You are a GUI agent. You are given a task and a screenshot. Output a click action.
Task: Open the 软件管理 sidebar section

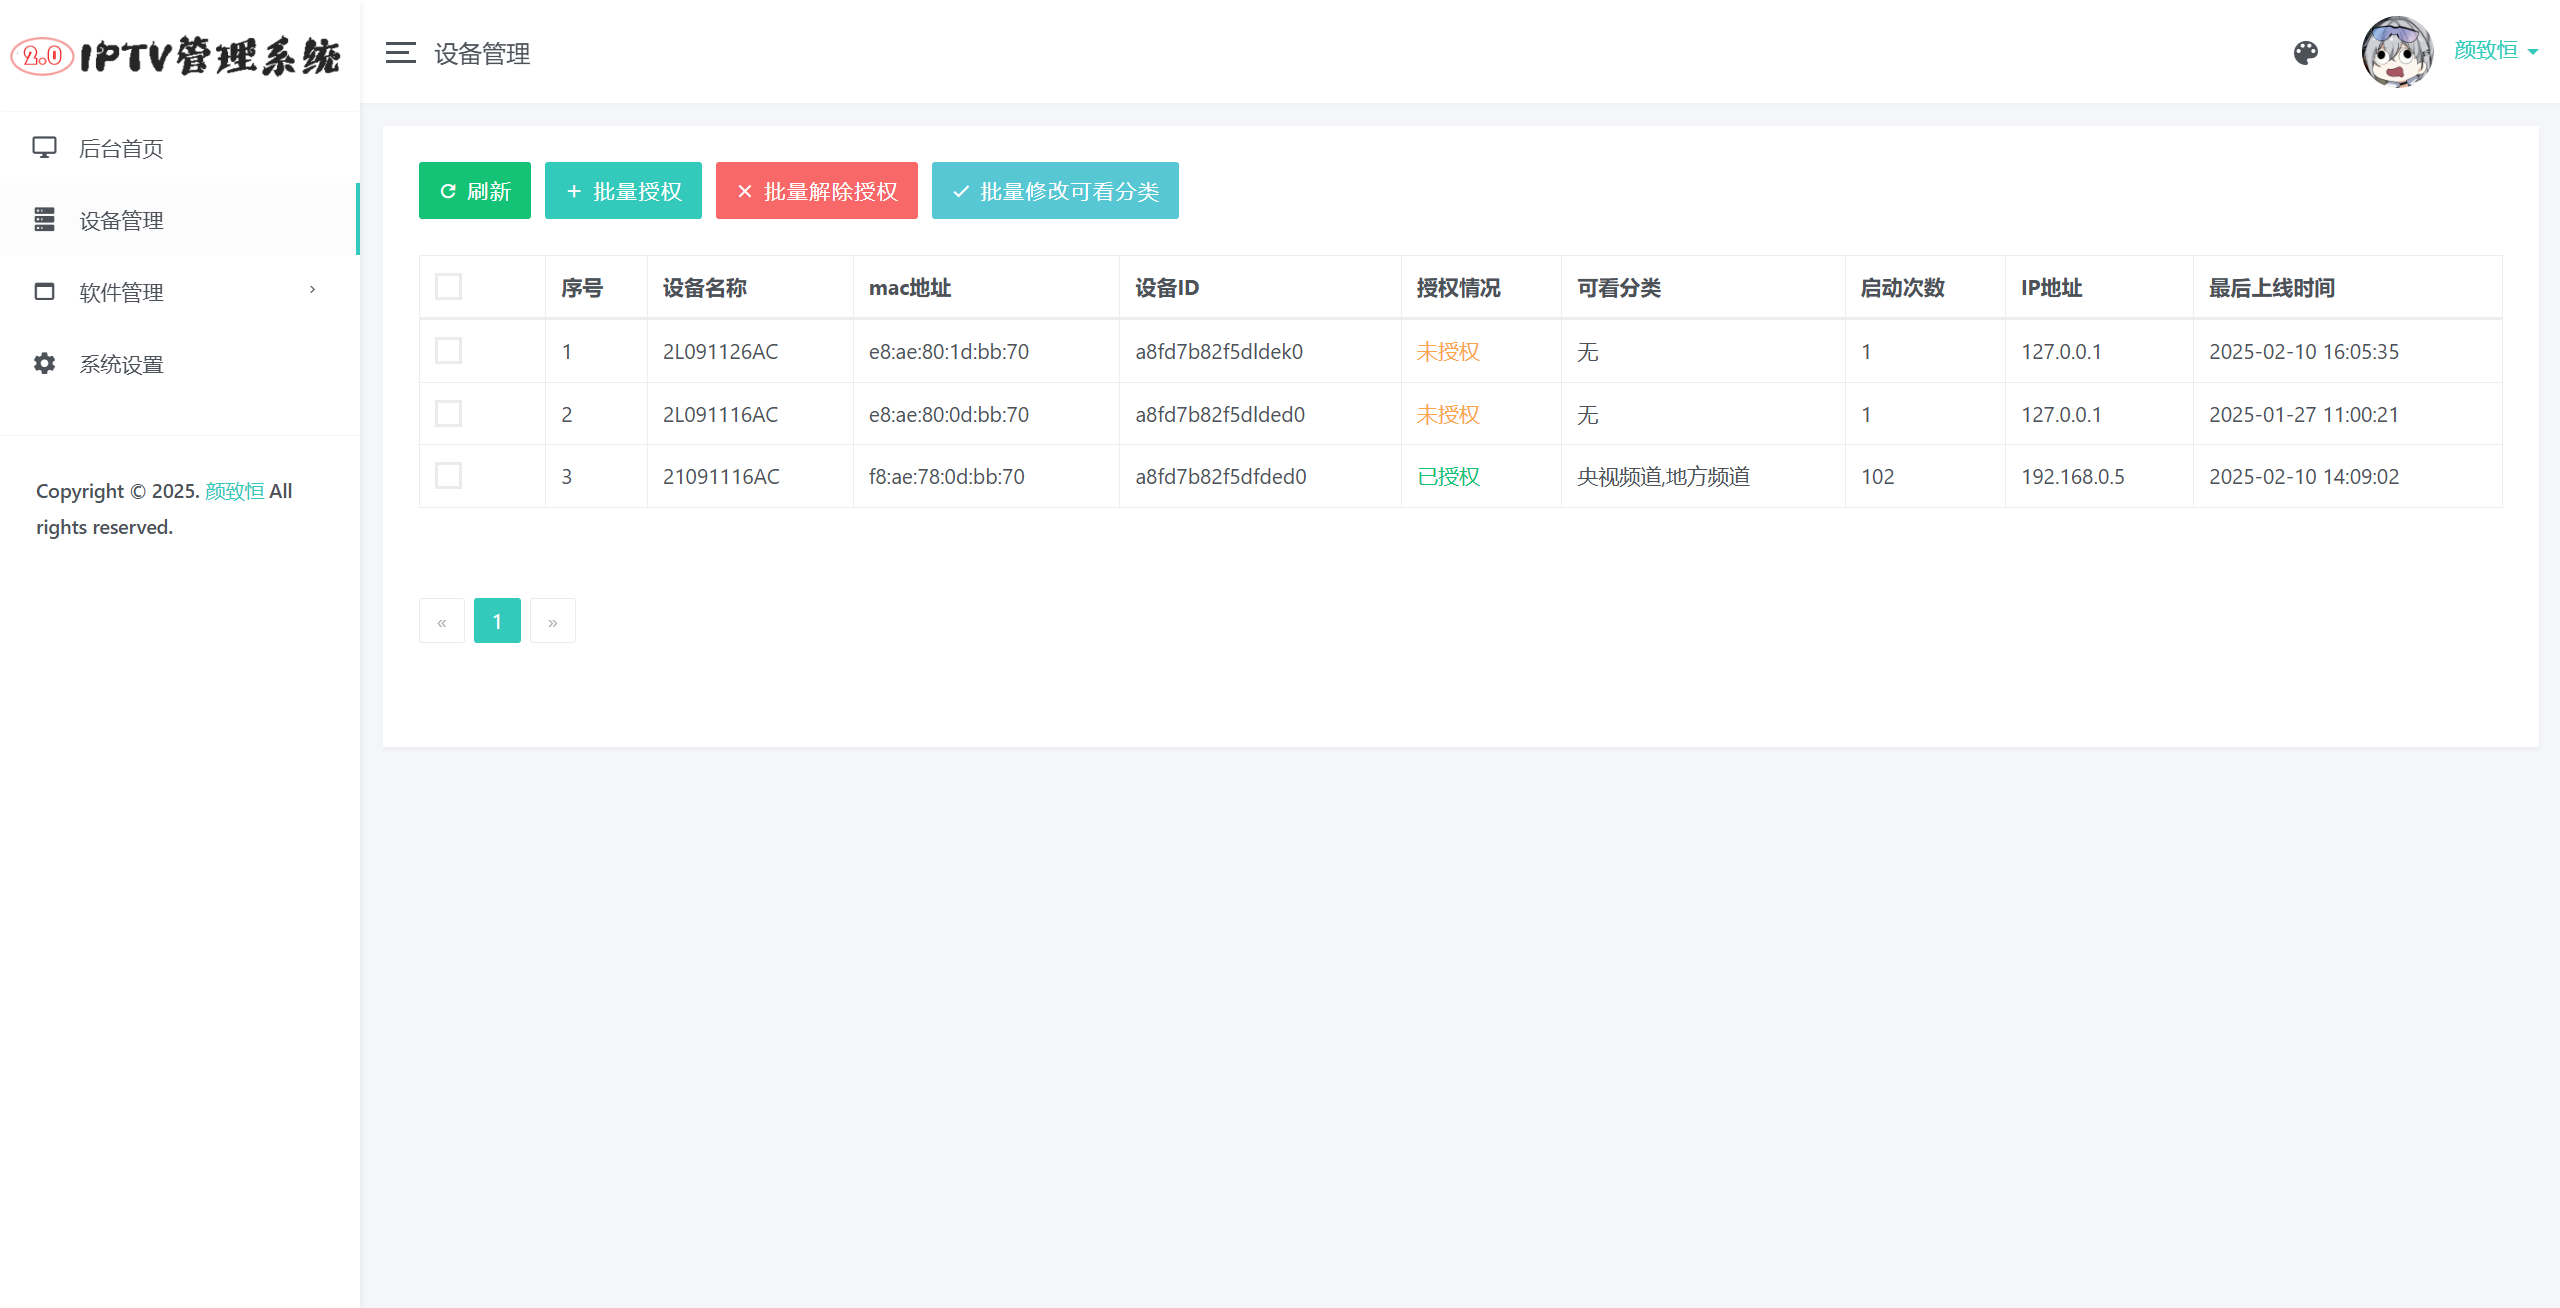point(120,292)
